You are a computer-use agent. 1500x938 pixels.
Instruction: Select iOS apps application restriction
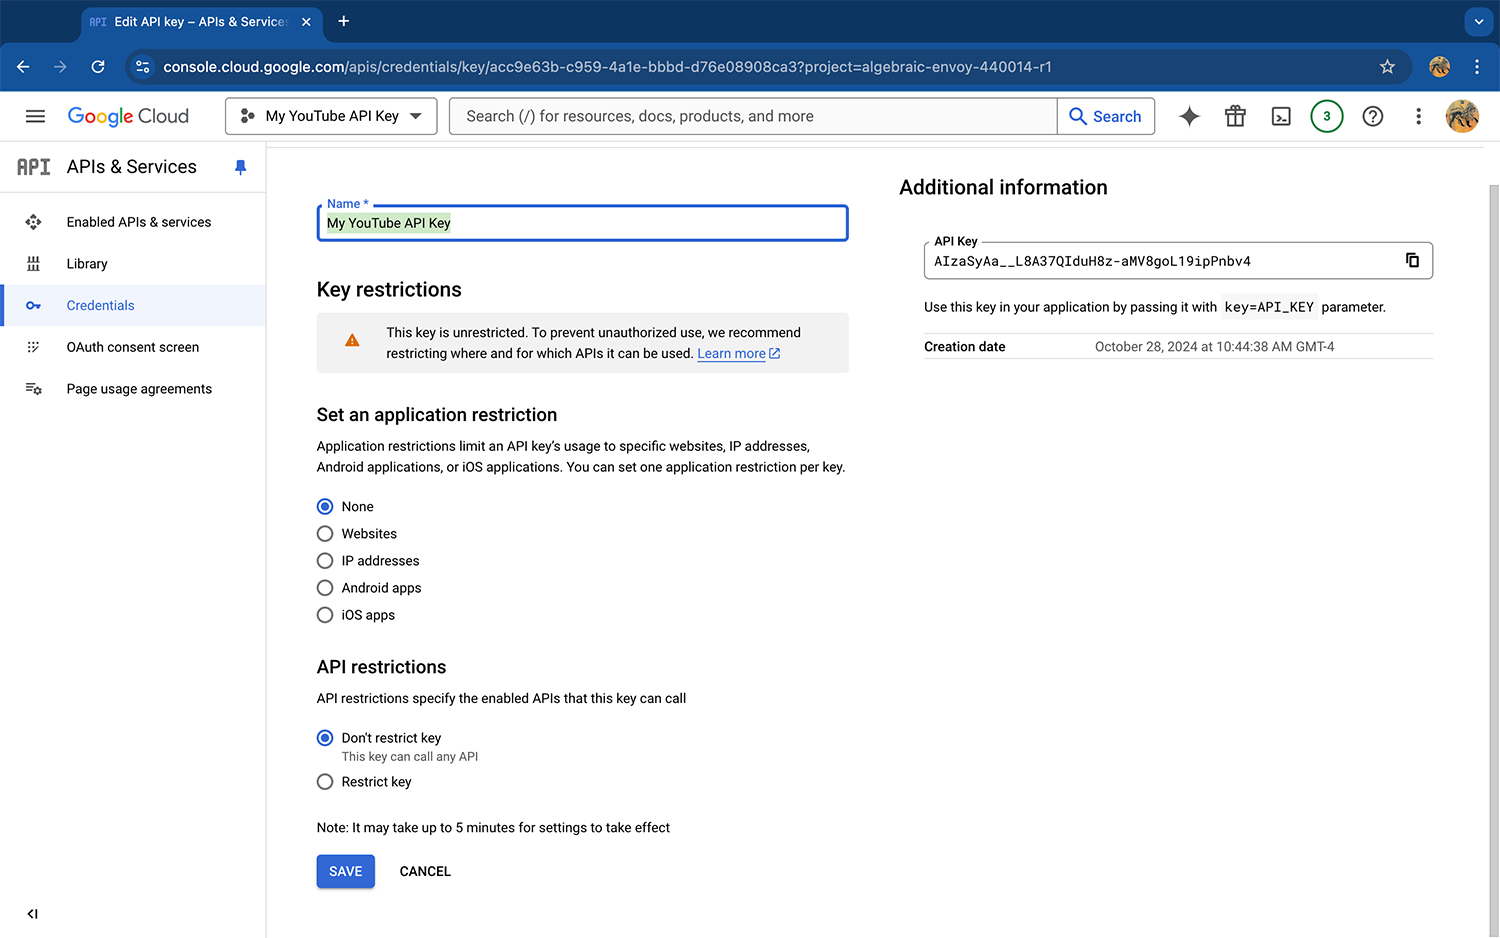(325, 615)
